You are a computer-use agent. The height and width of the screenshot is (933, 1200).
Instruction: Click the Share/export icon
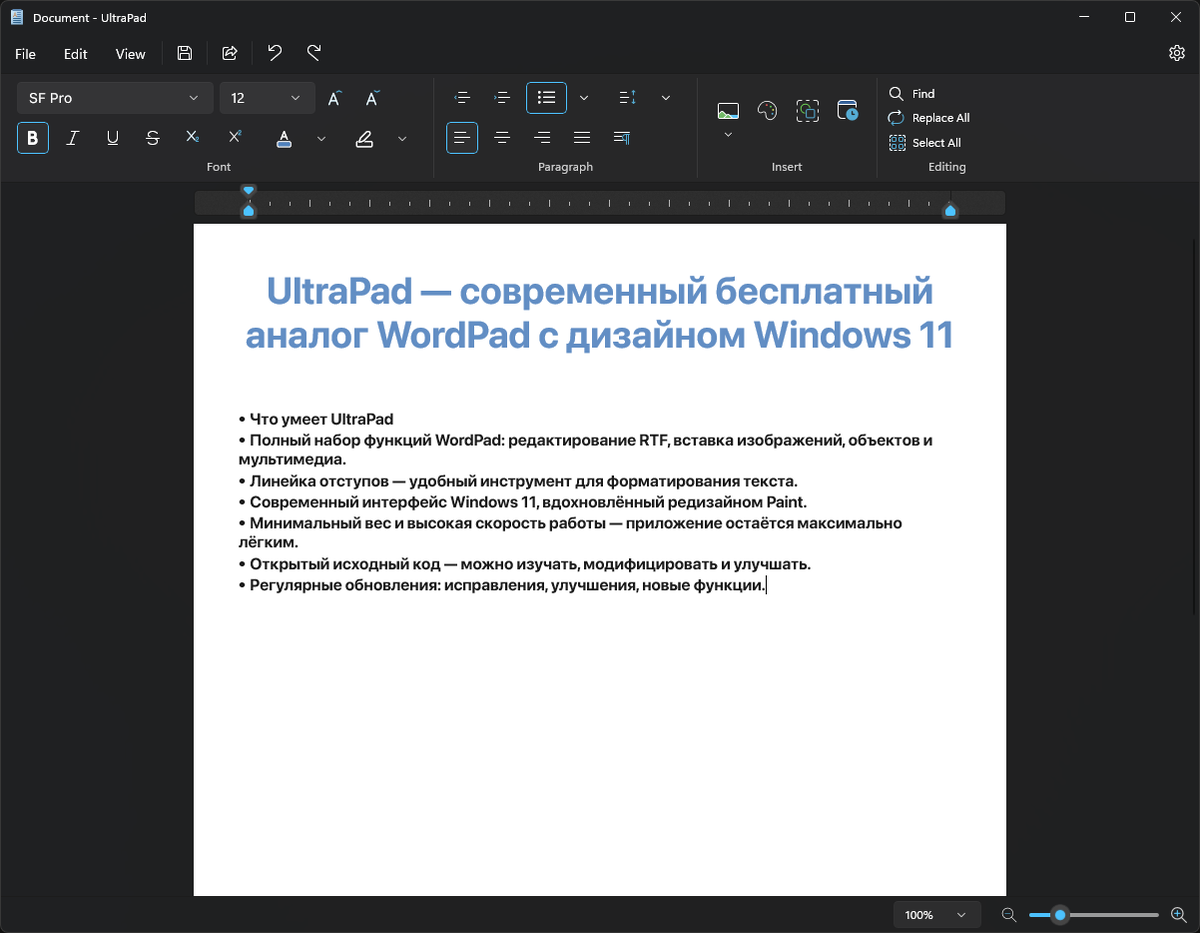(229, 53)
